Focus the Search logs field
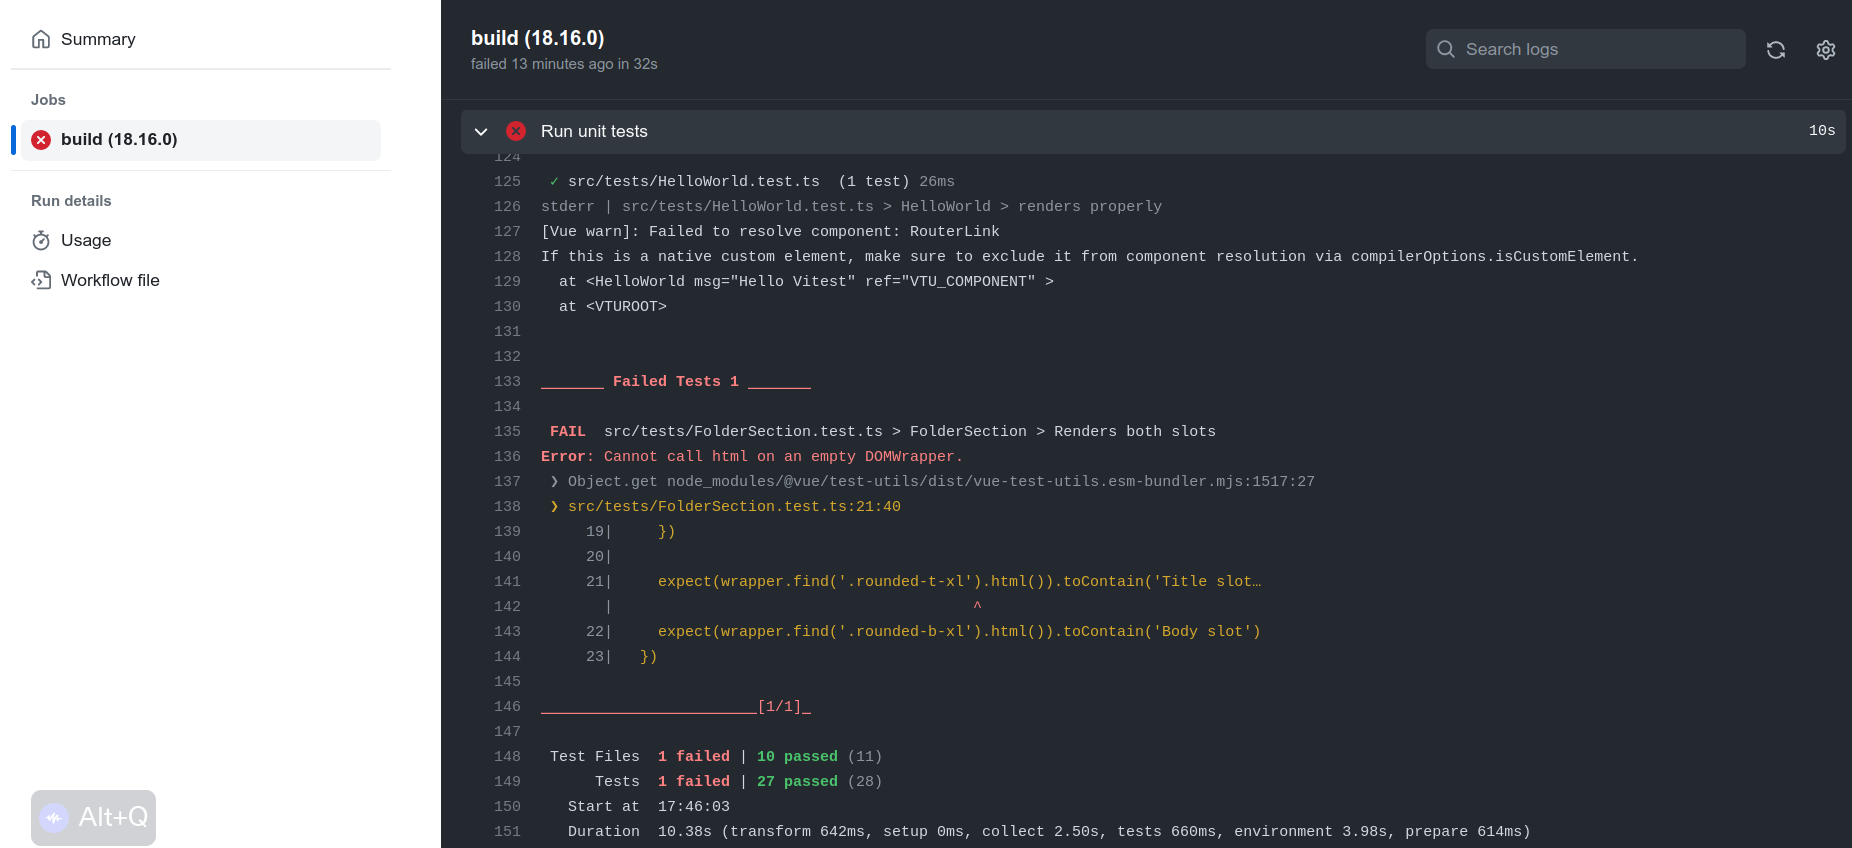This screenshot has width=1852, height=848. pyautogui.click(x=1585, y=49)
